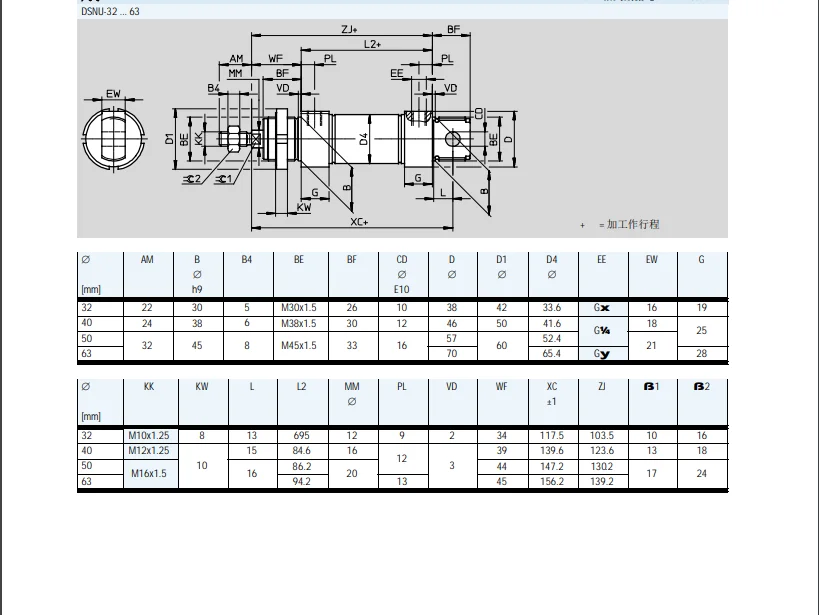
Task: Click the 21 value in EW column
Action: 651,345
